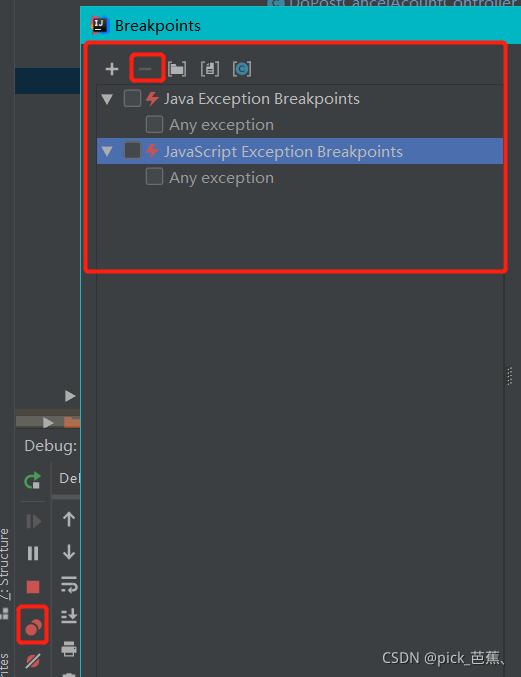The width and height of the screenshot is (521, 677).
Task: Click the print icon in Debug panel
Action: pos(69,649)
